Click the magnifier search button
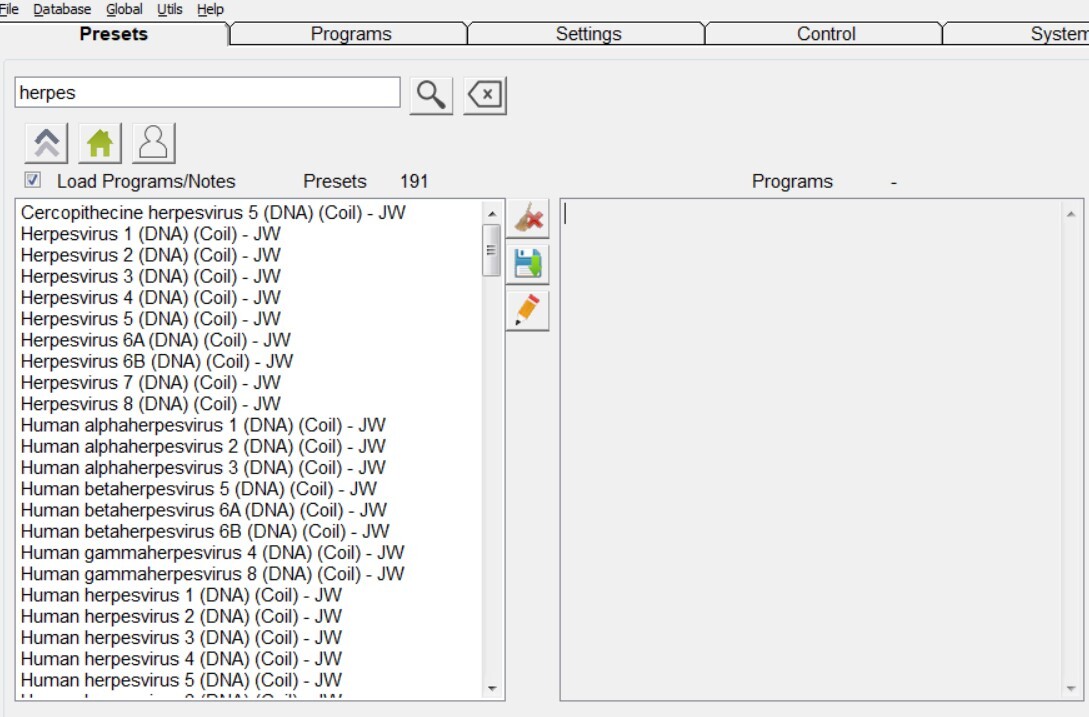This screenshot has height=717, width=1089. (x=431, y=95)
